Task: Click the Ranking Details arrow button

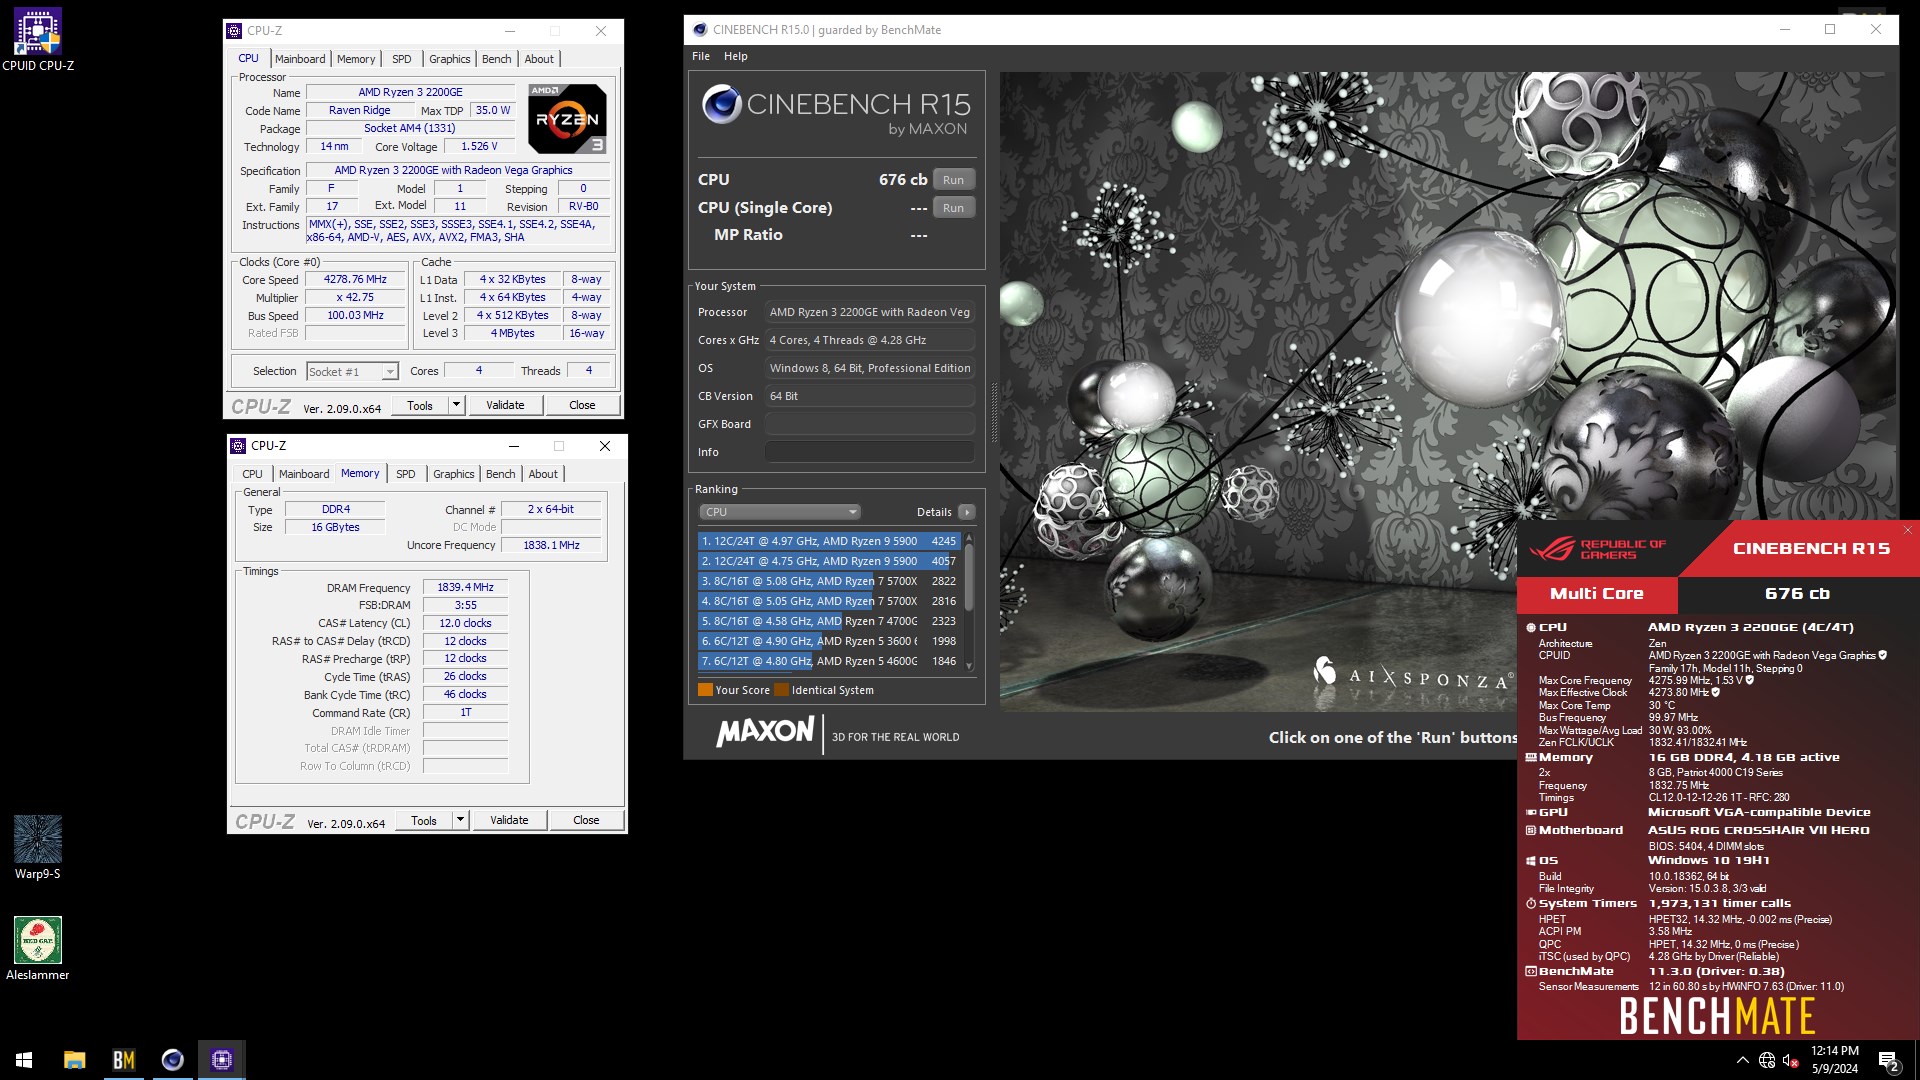Action: point(967,512)
